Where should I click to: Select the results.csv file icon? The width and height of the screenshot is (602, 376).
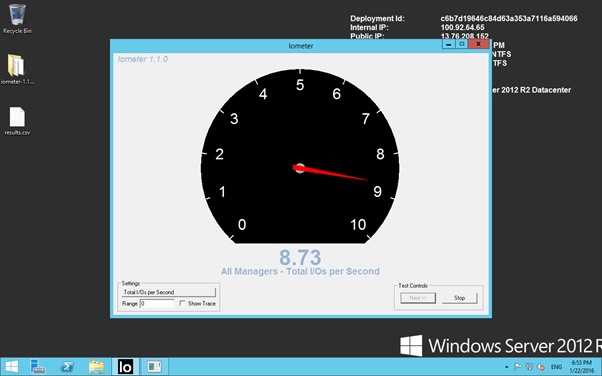tap(17, 121)
